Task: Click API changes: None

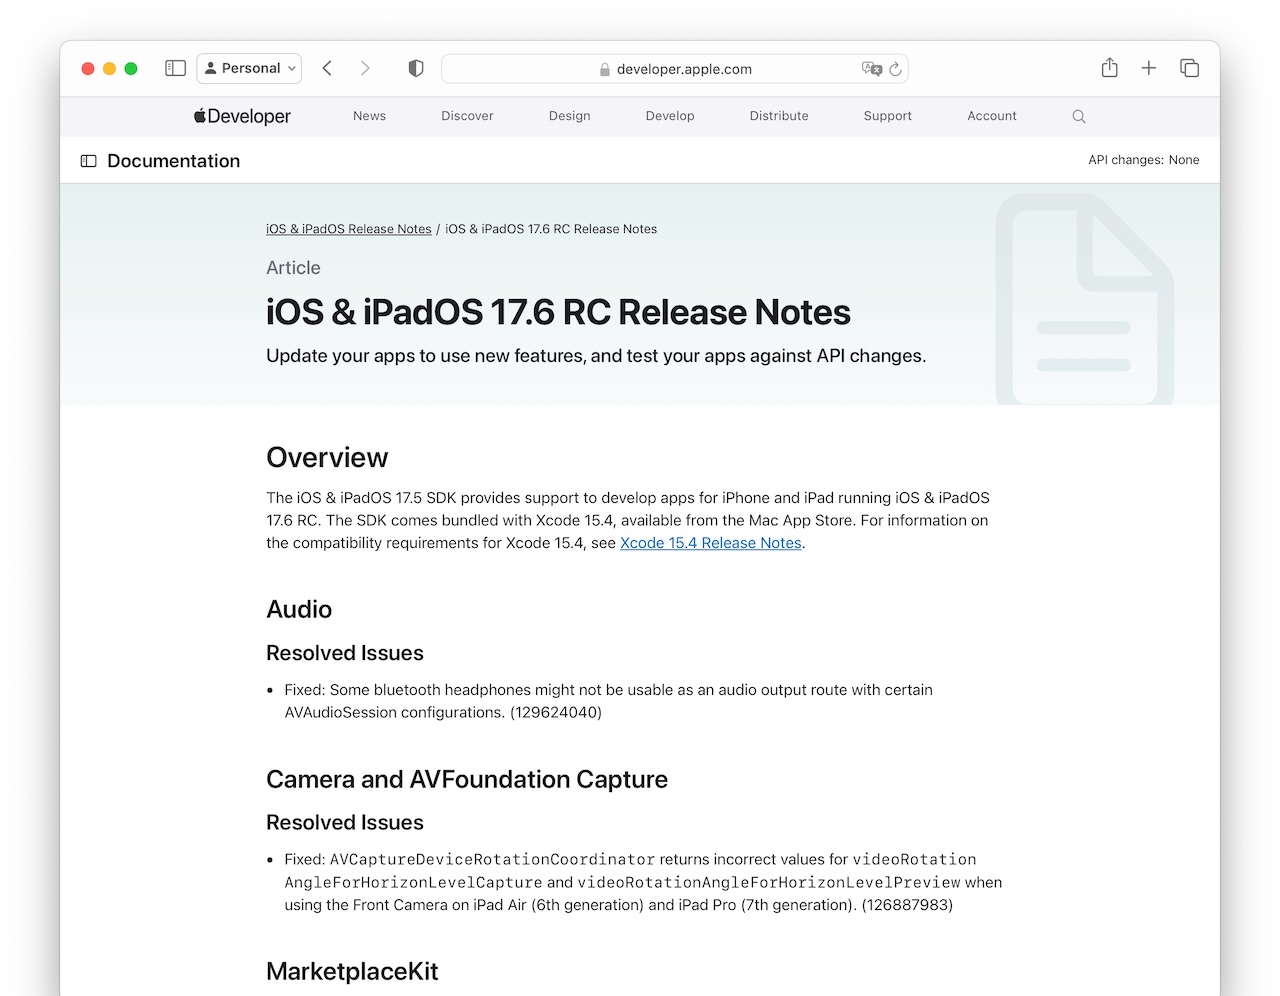Action: [x=1144, y=160]
